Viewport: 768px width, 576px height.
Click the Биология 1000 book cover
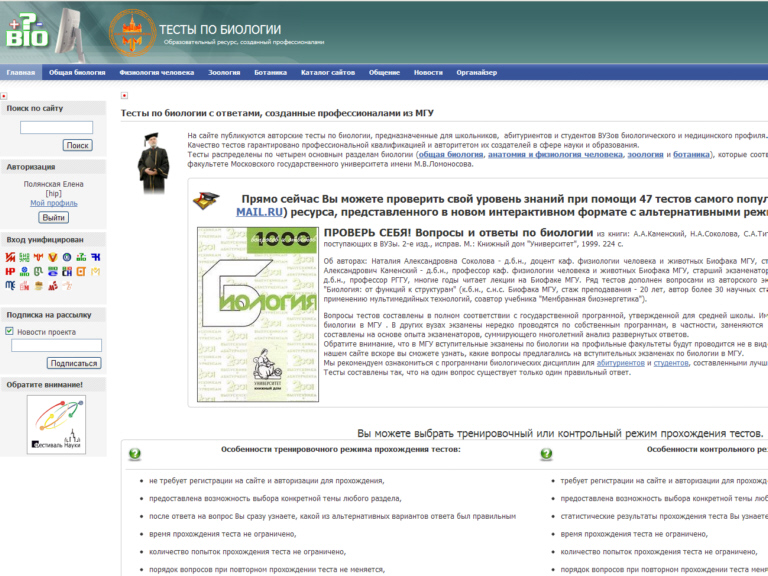(258, 314)
